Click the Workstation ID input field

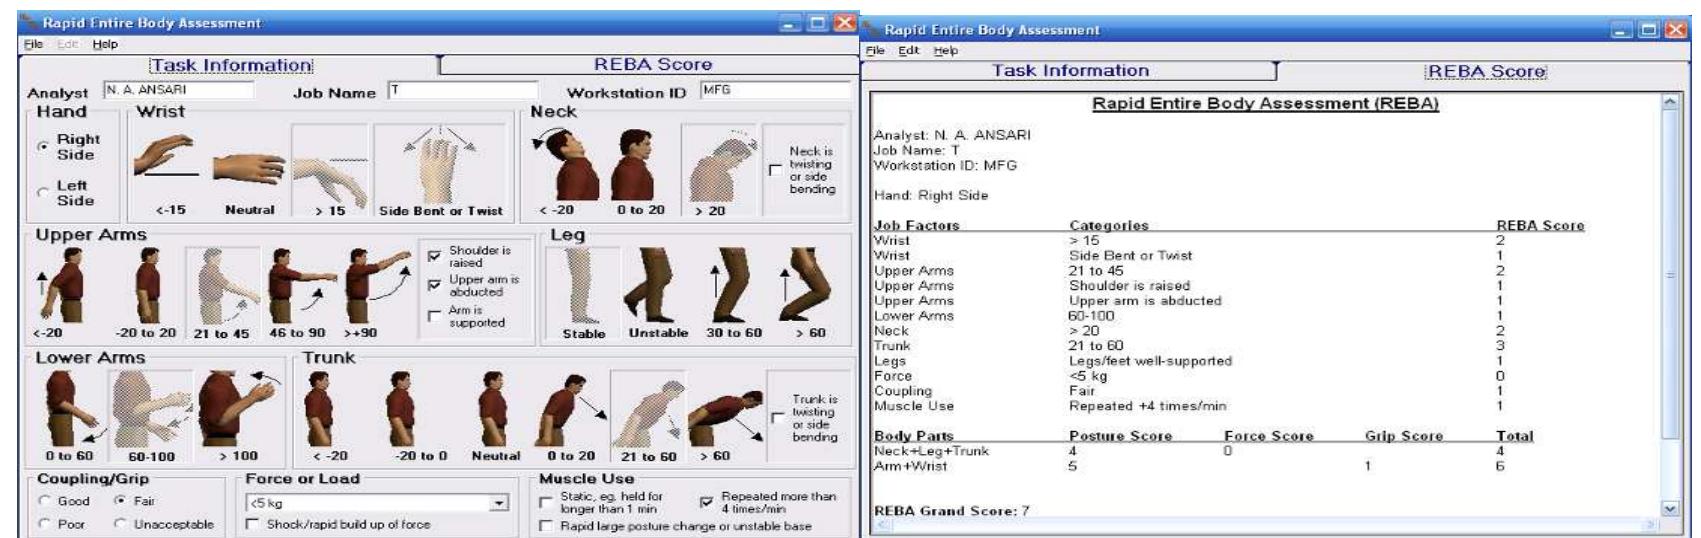point(775,90)
